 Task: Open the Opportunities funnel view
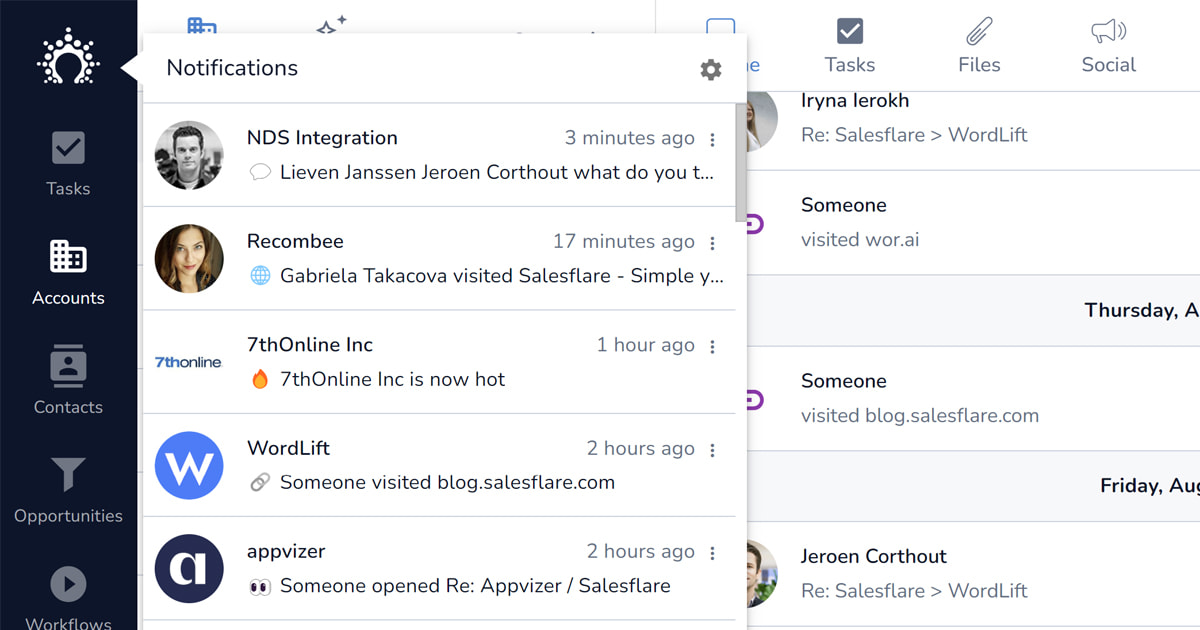click(x=68, y=490)
